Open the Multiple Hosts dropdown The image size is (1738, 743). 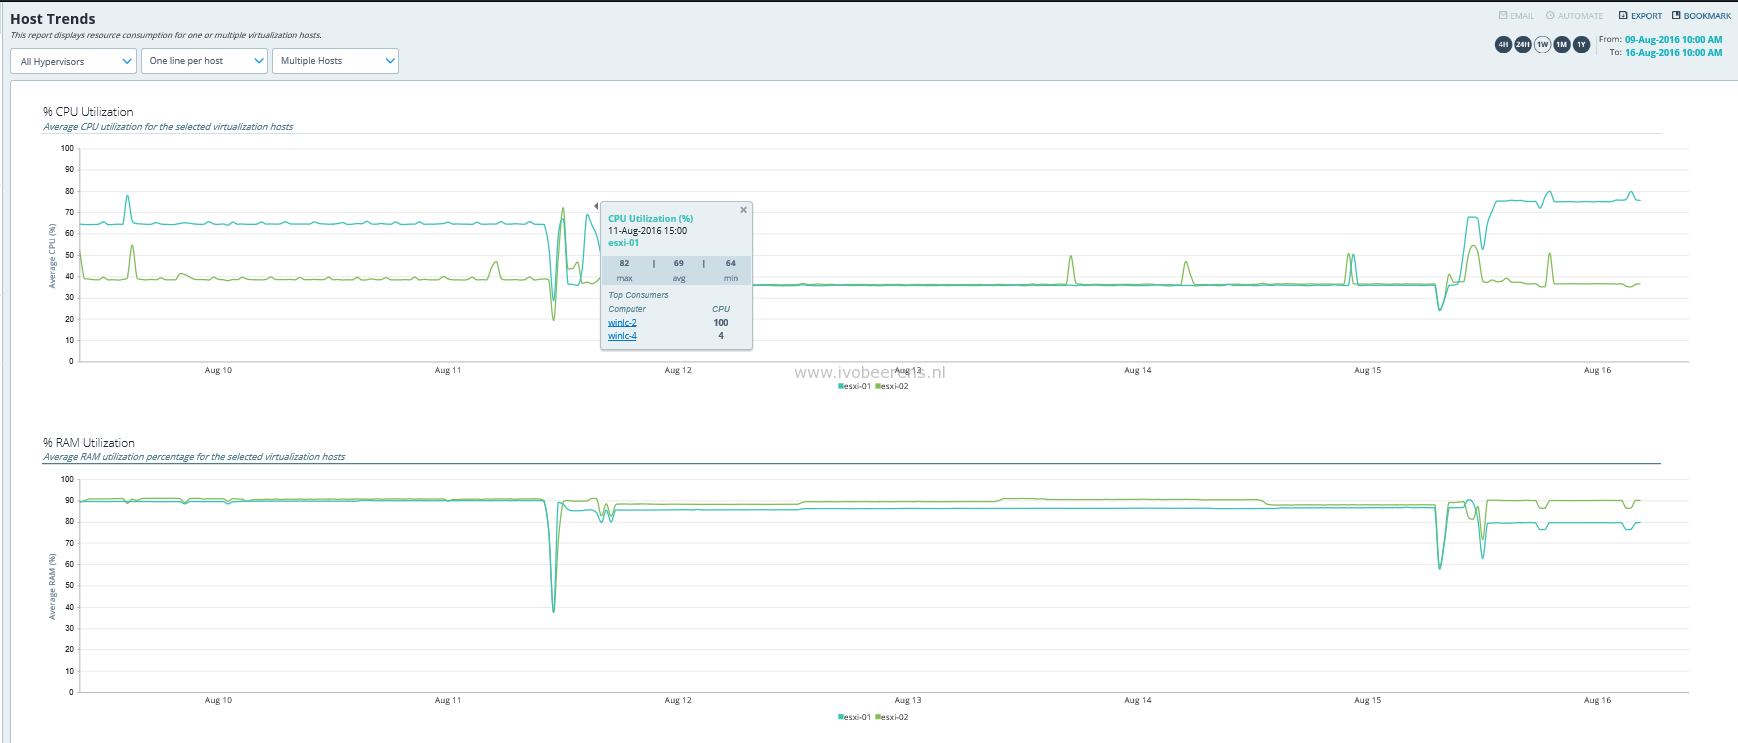[x=335, y=61]
